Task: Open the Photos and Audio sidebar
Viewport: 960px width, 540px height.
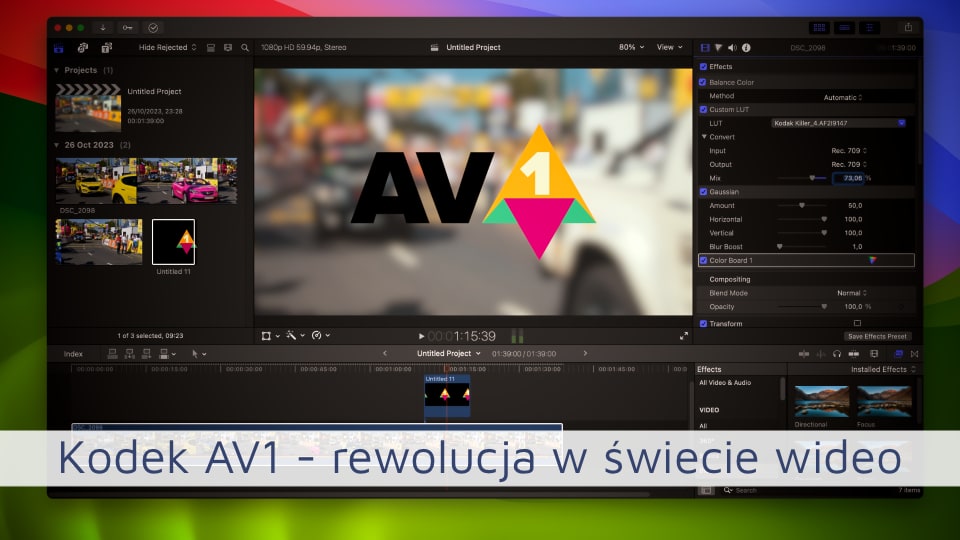Action: [82, 47]
